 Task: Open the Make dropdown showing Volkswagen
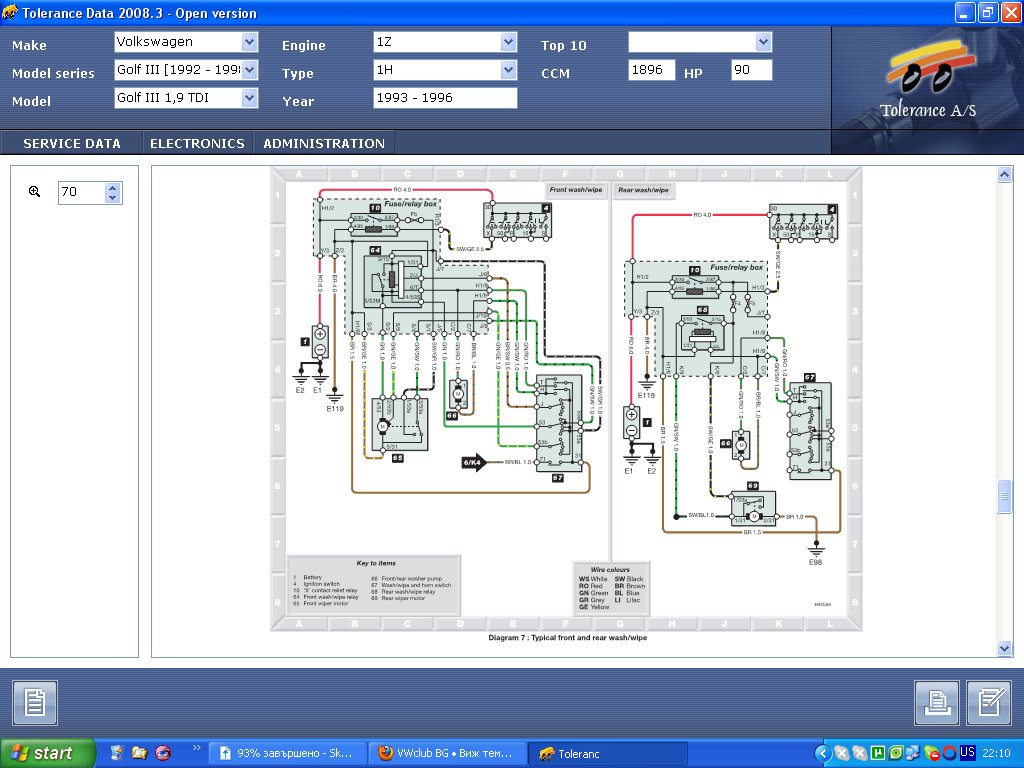tap(249, 42)
